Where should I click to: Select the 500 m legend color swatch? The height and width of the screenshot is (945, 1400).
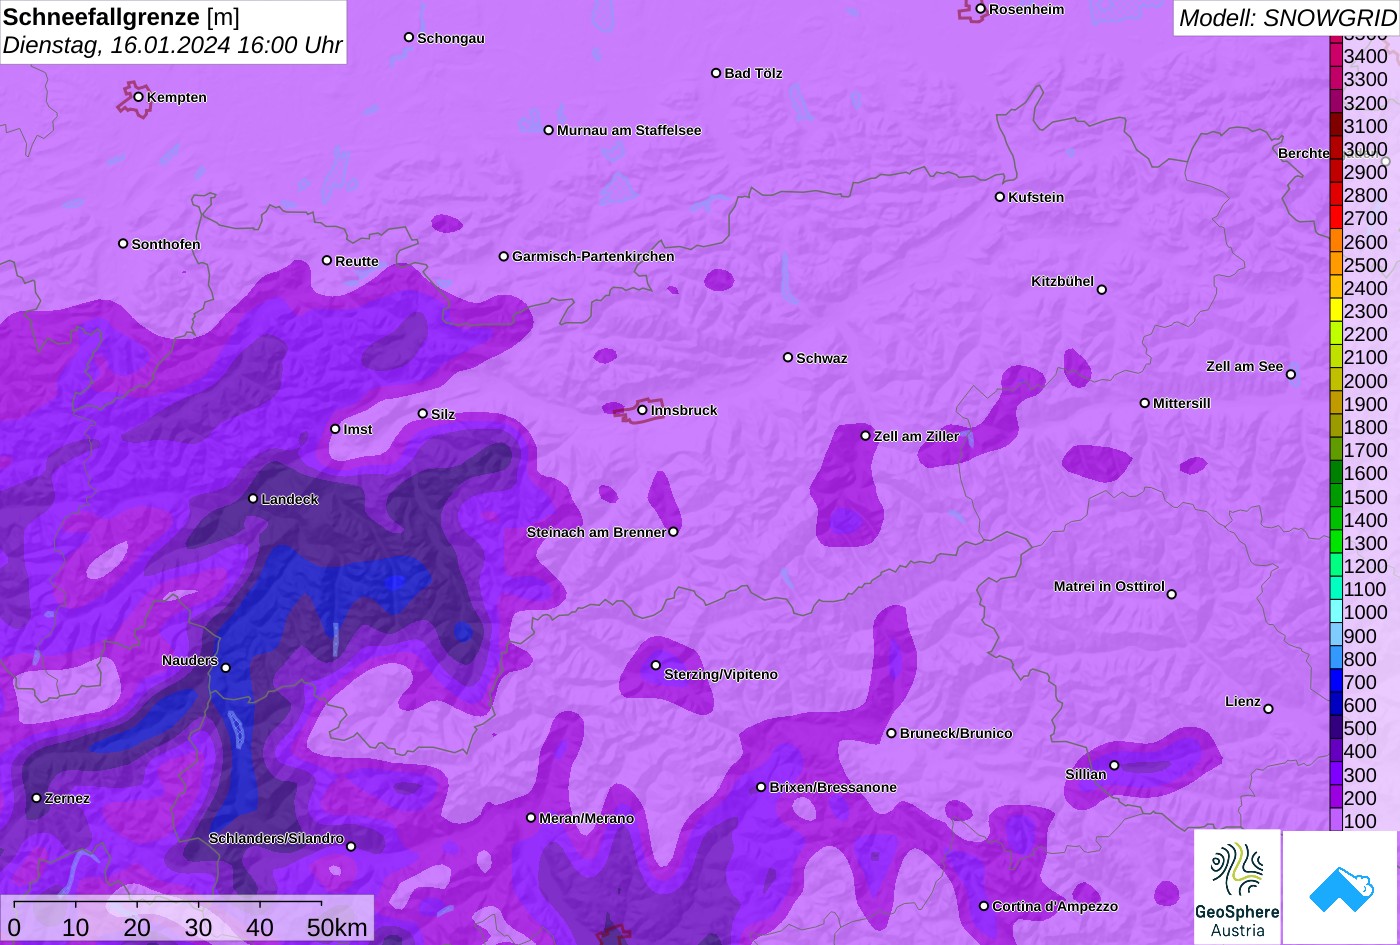[x=1335, y=728]
